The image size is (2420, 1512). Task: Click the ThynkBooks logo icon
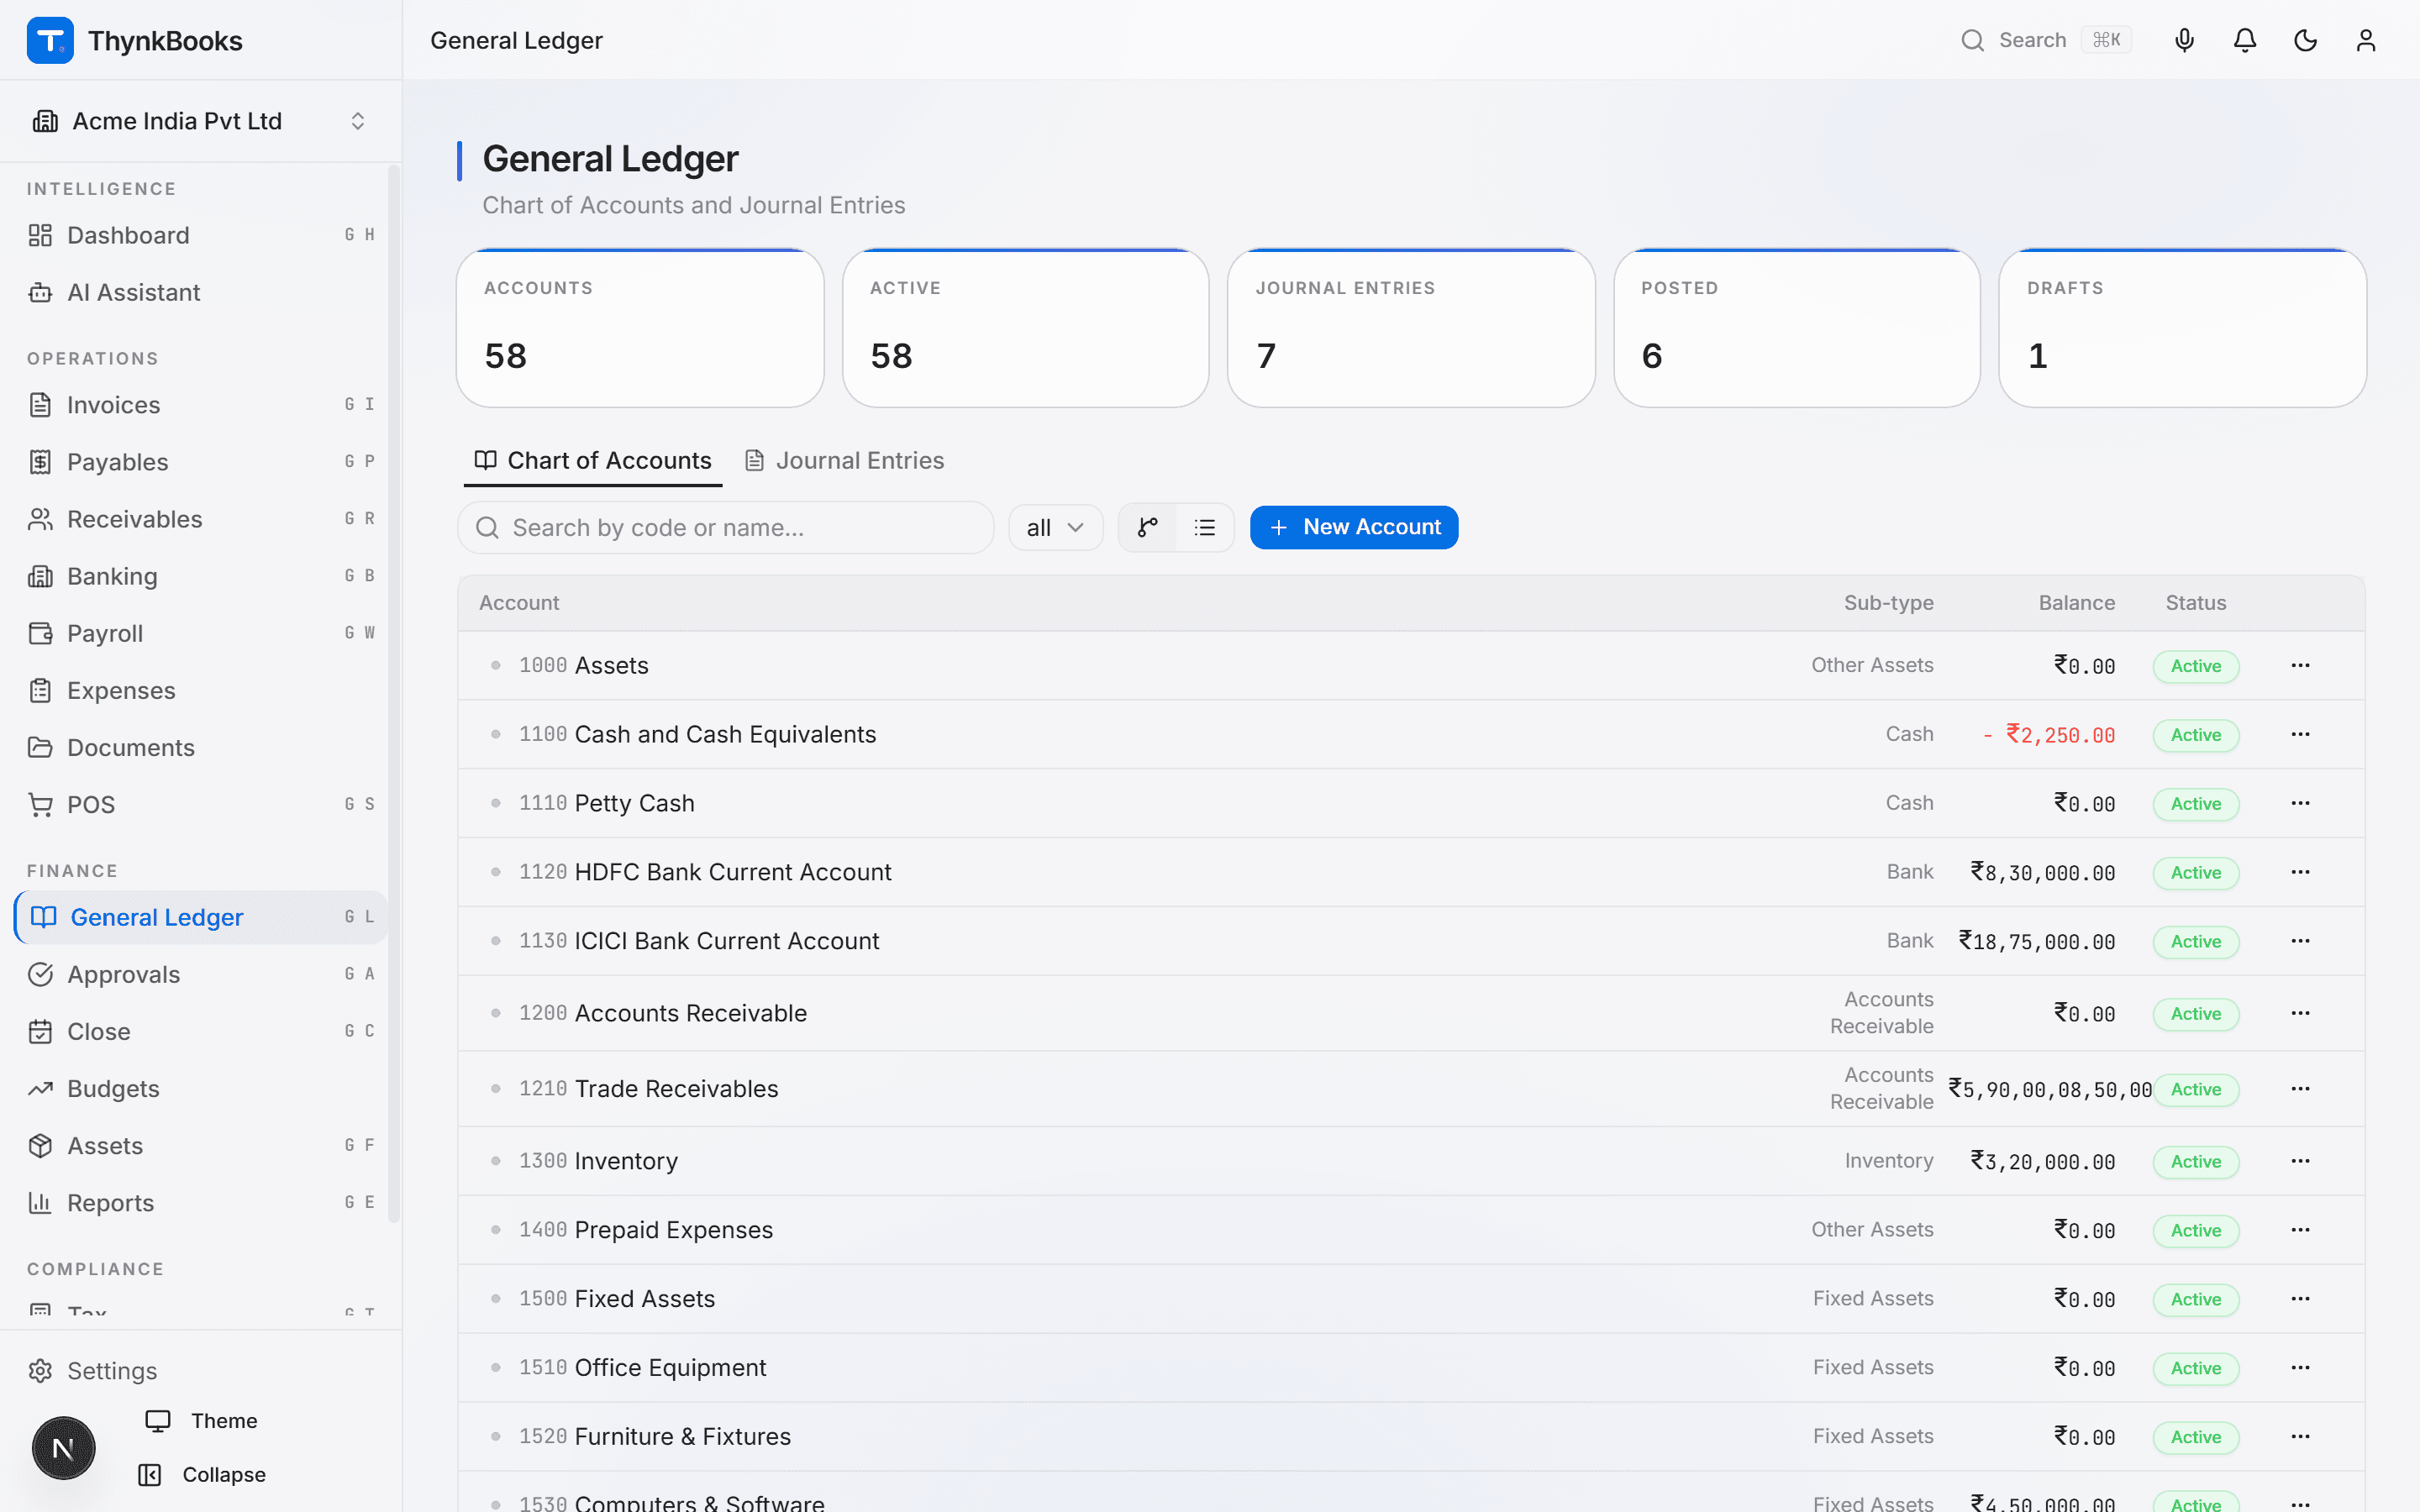[50, 41]
